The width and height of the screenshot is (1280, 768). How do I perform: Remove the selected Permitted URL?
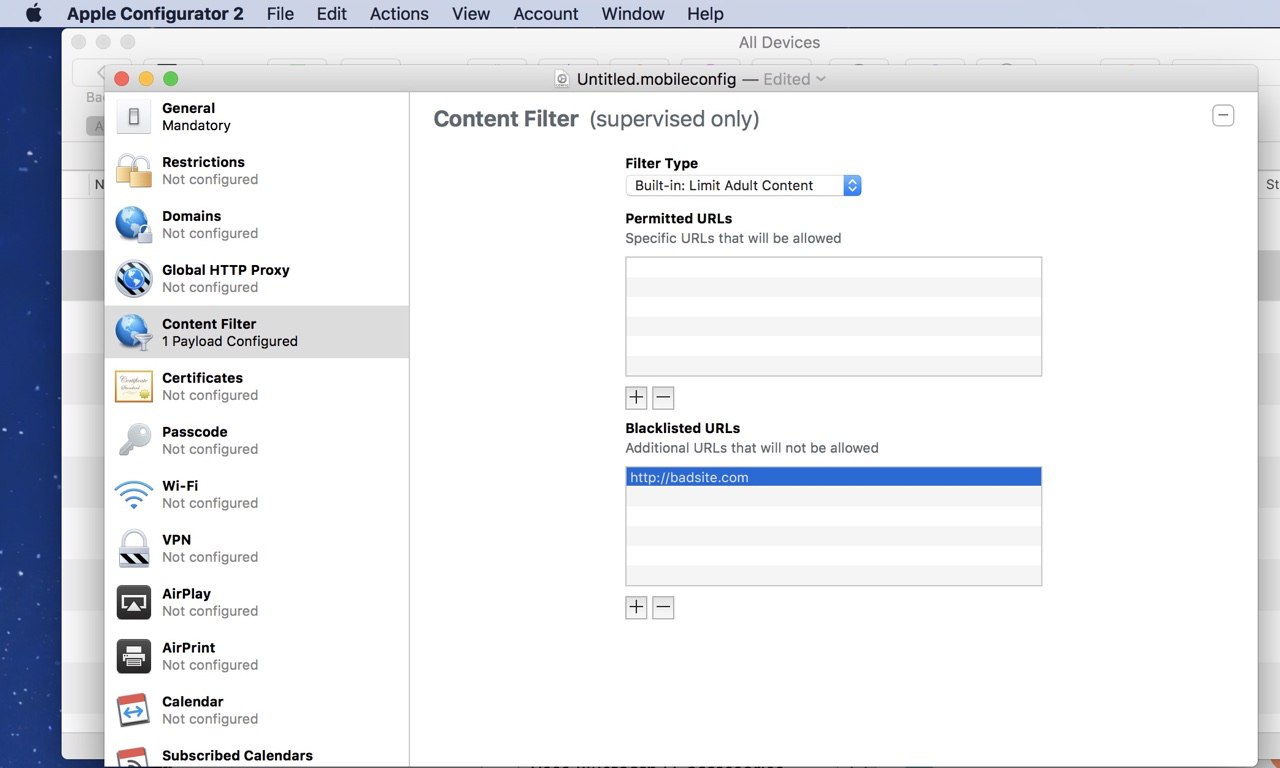[x=663, y=398]
